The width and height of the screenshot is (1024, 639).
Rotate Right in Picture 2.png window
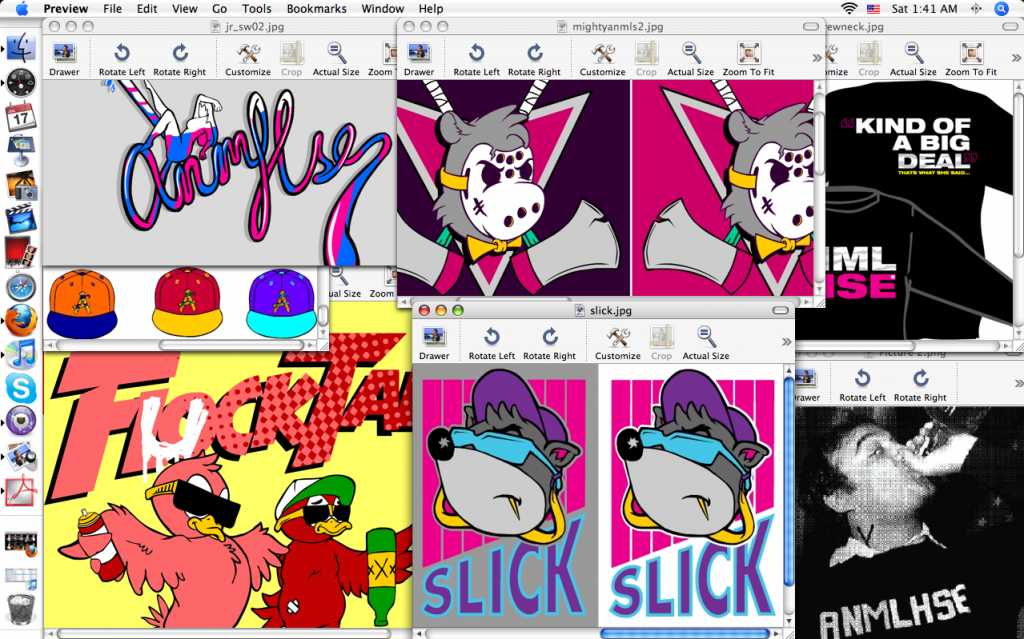coord(920,385)
